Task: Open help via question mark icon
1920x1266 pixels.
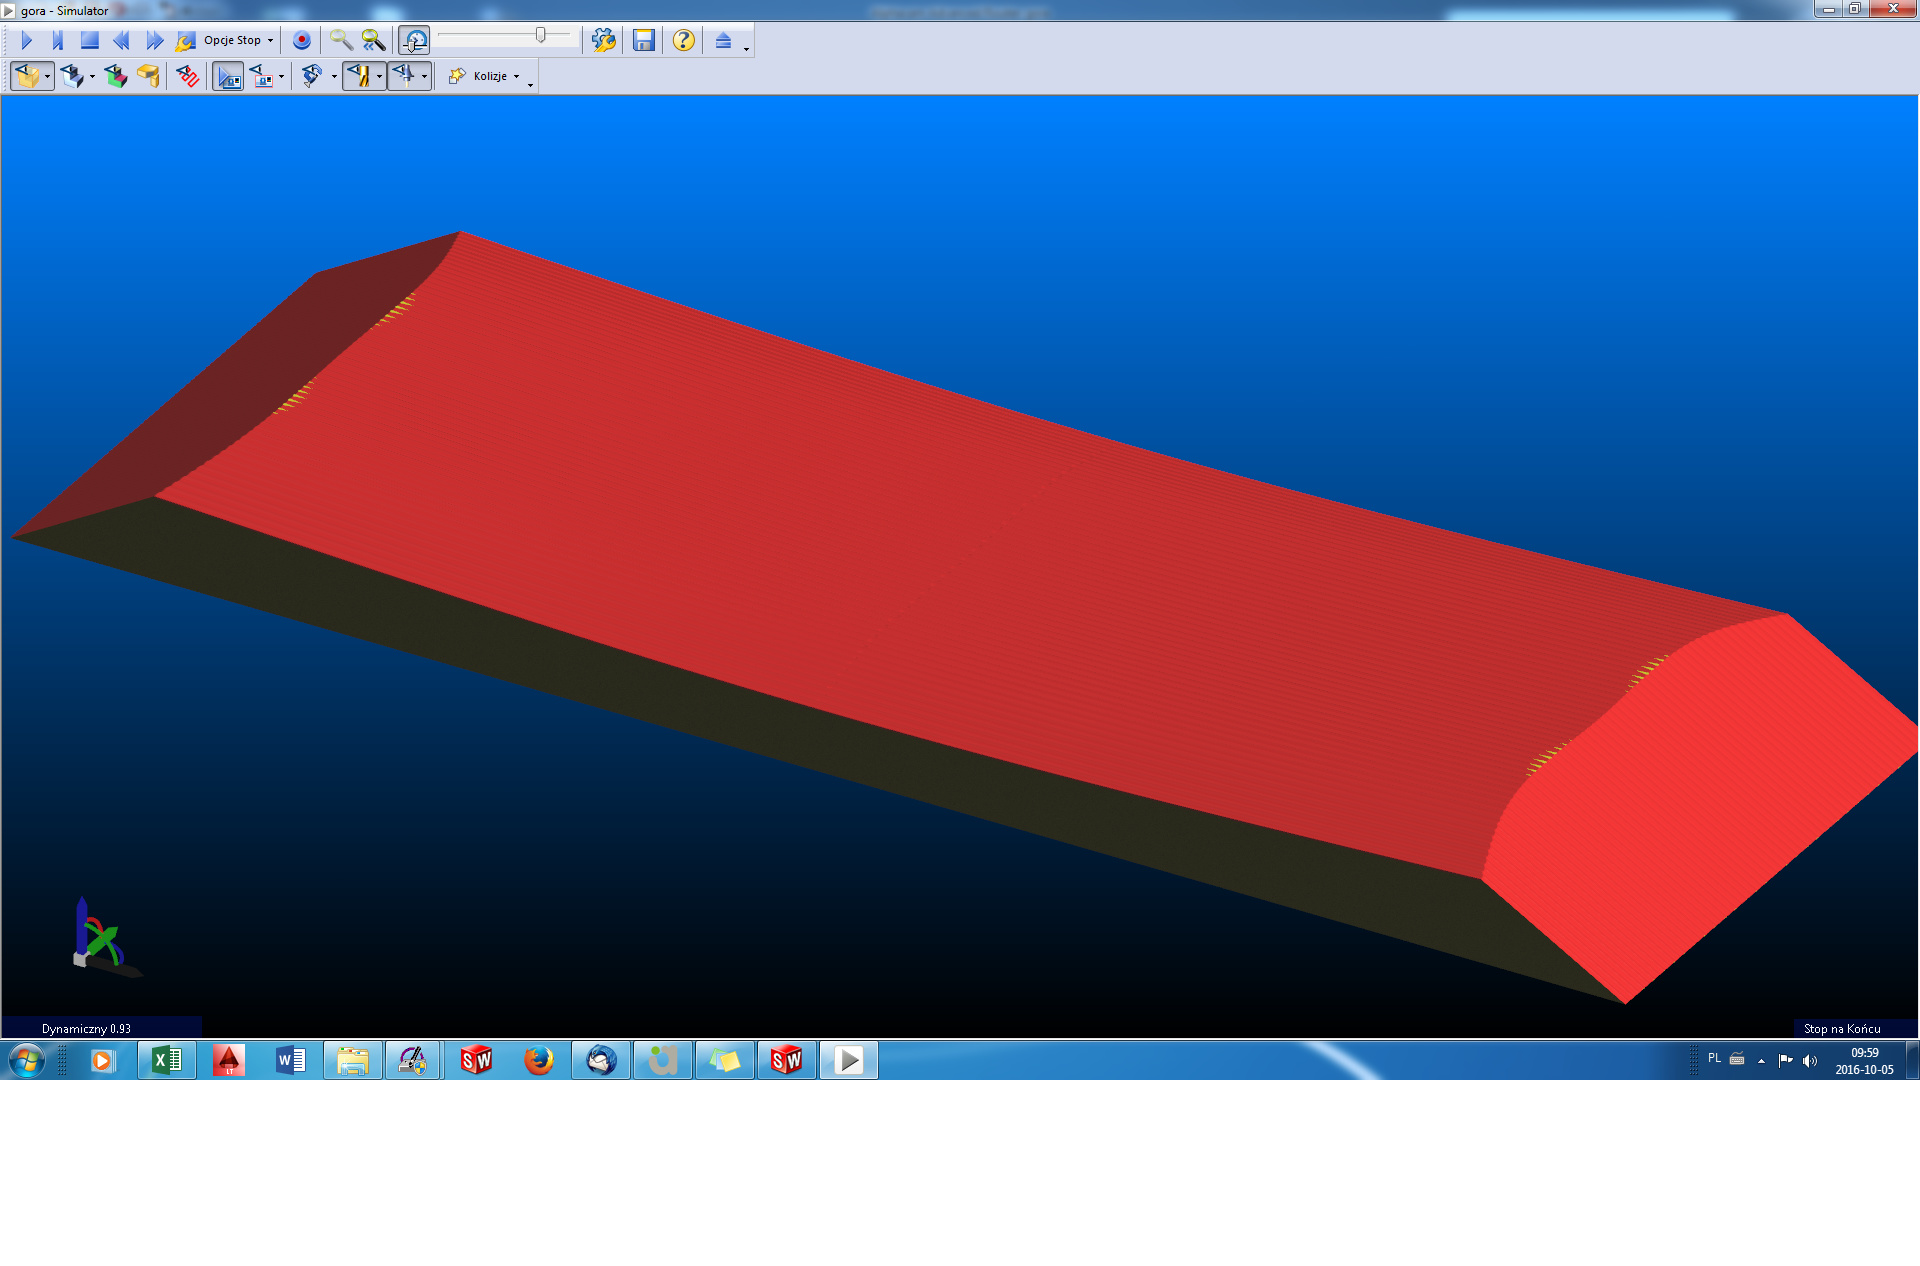Action: [683, 41]
